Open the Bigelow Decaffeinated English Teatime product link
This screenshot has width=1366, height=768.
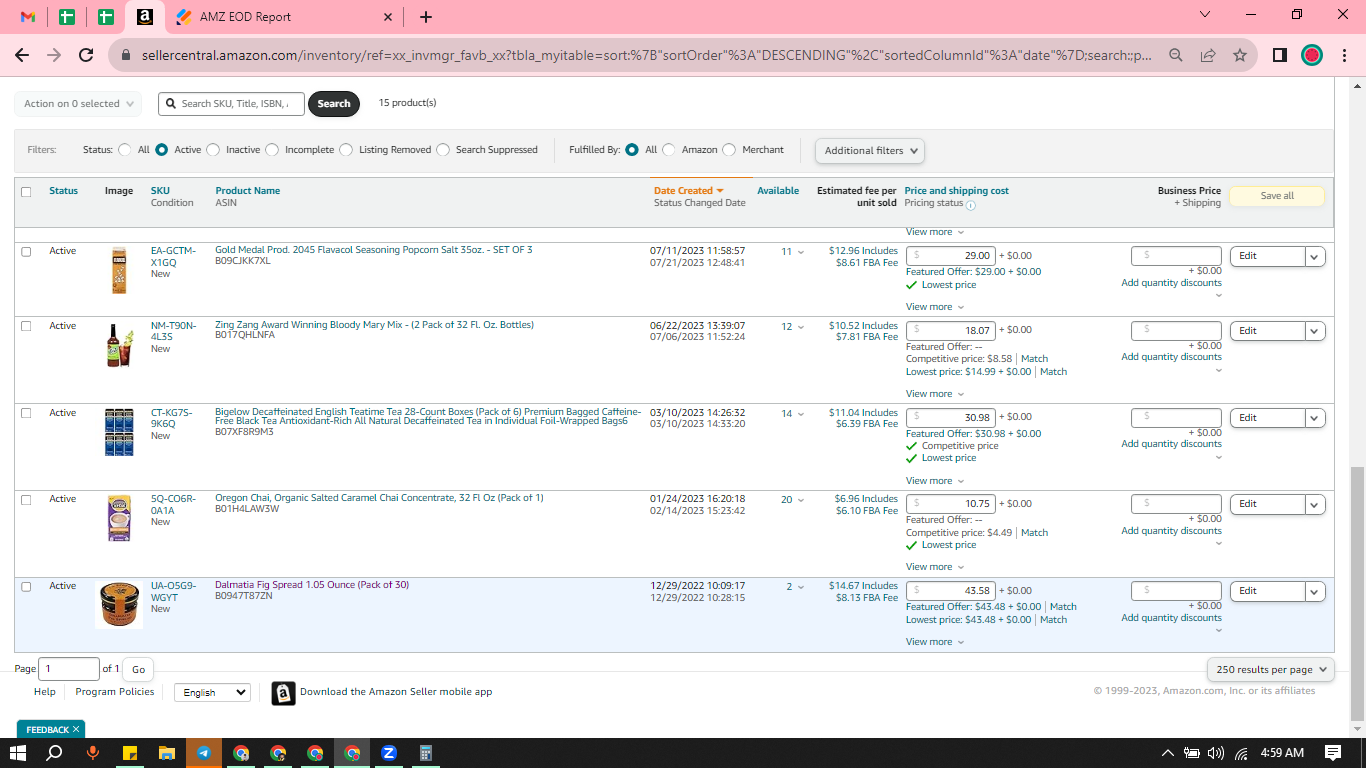[429, 417]
